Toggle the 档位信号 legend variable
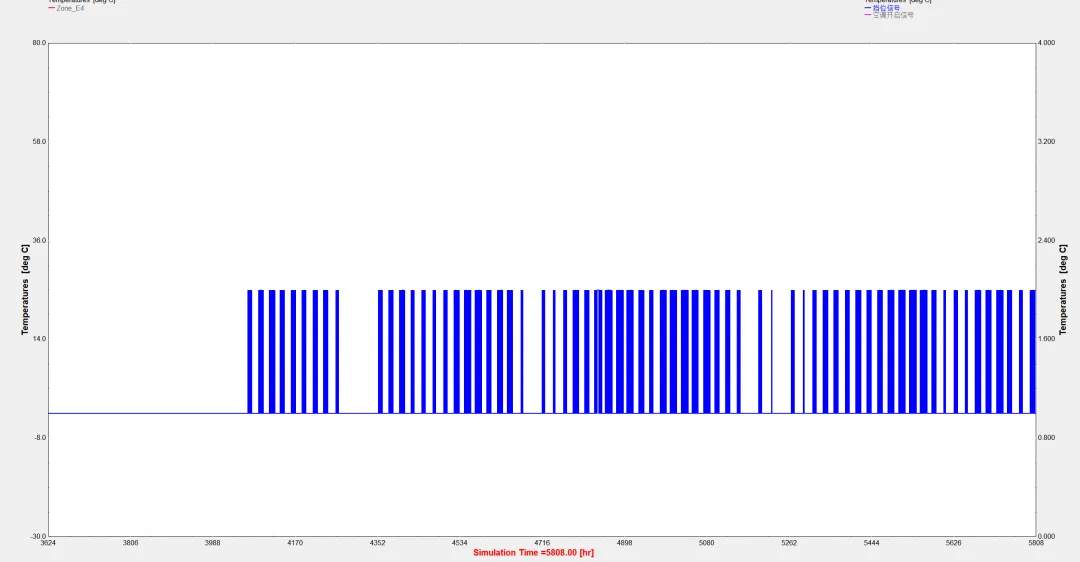Viewport: 1080px width, 562px height. 886,8
